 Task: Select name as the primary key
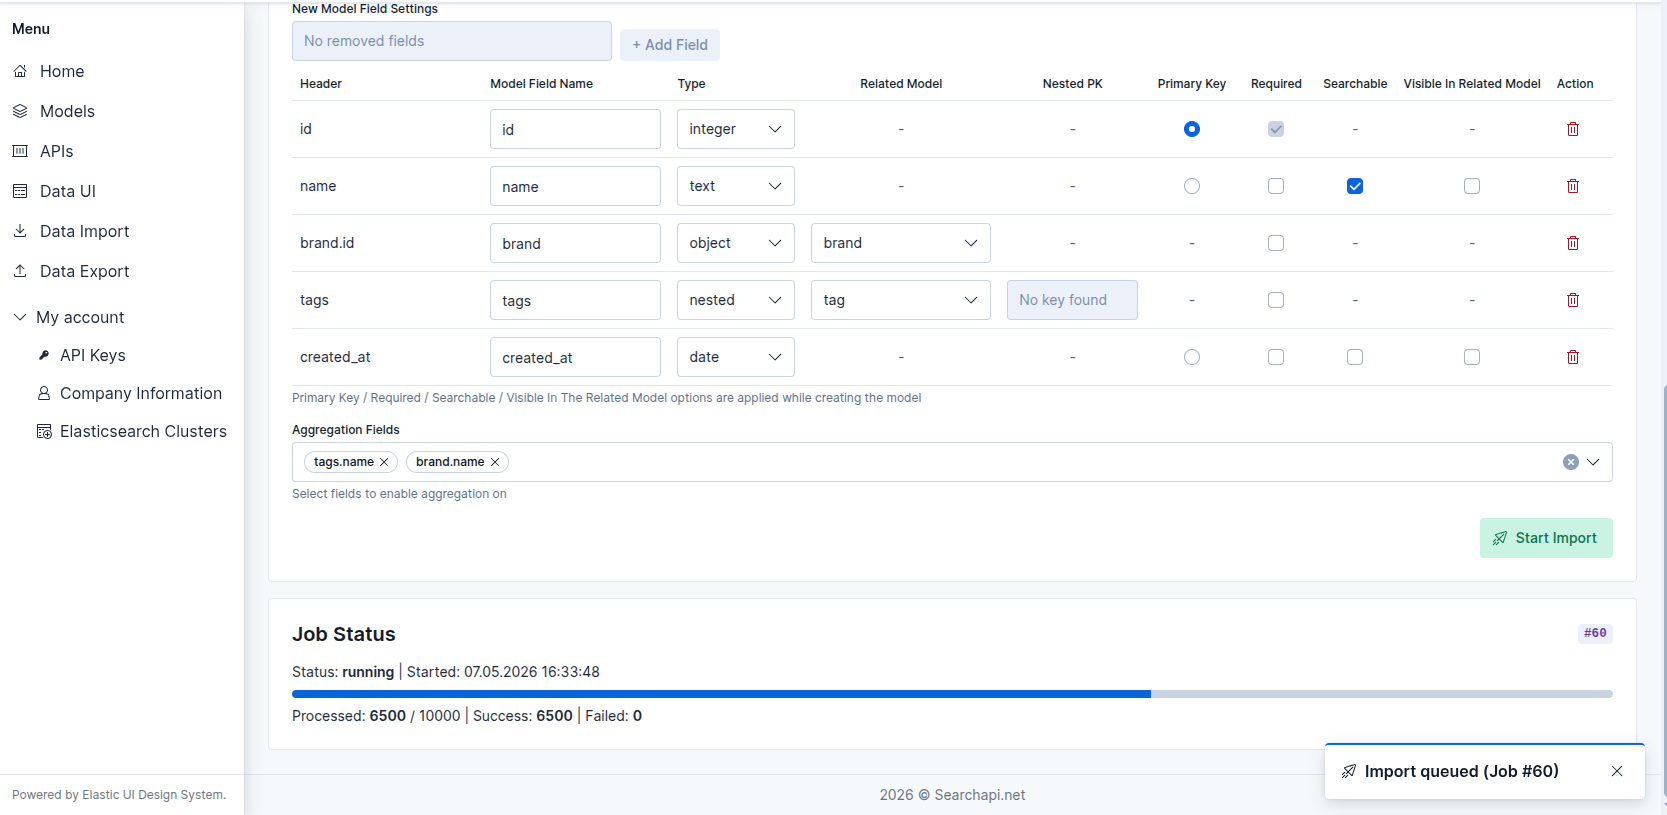tap(1192, 186)
